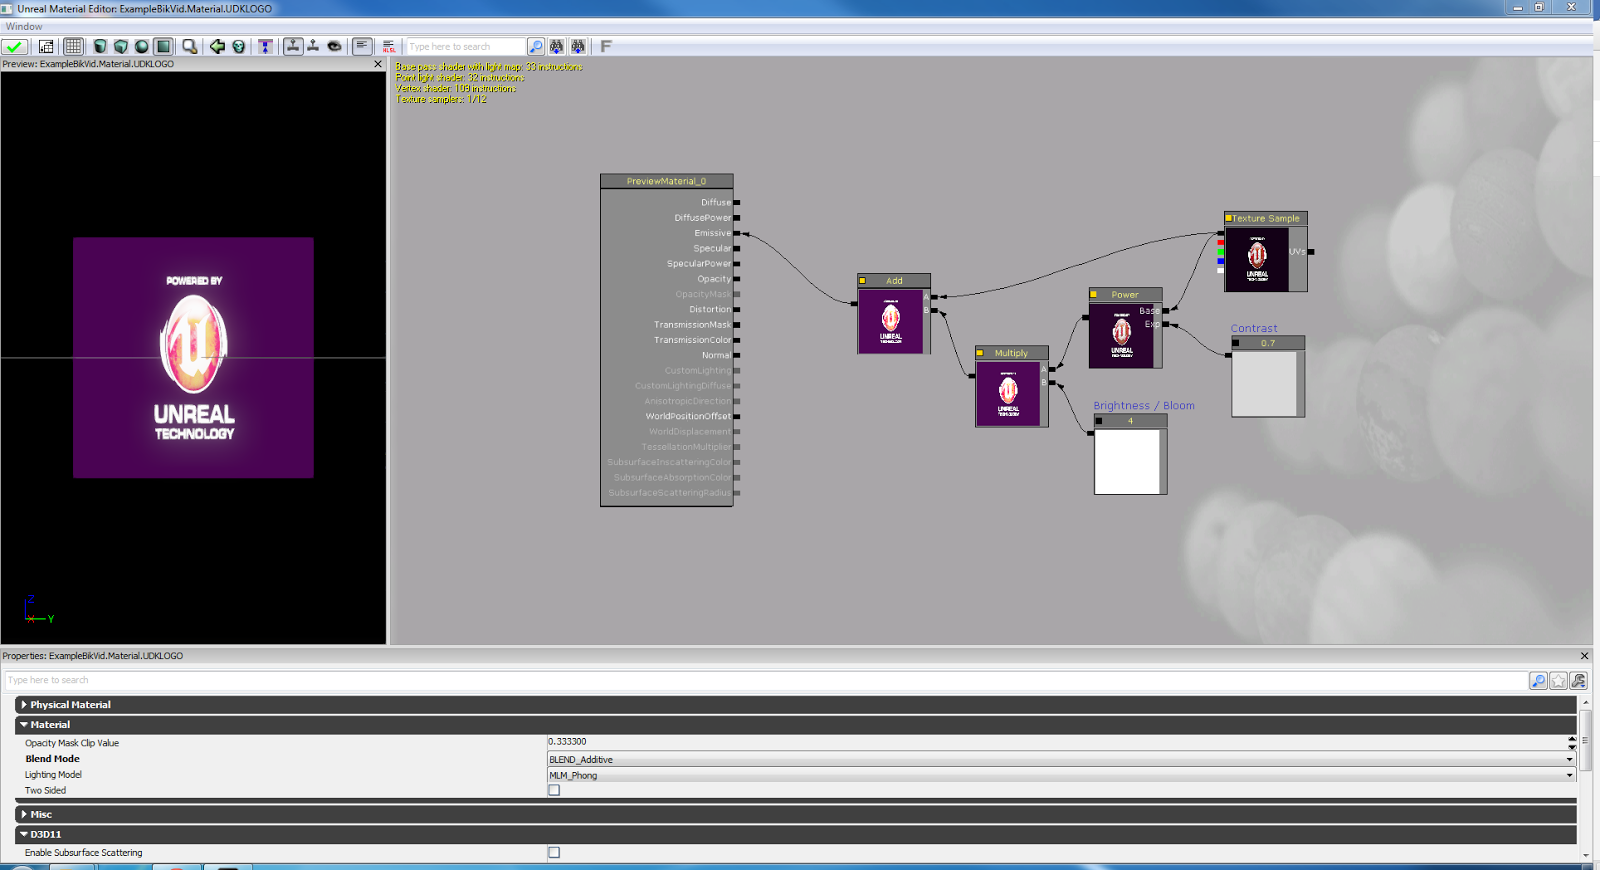Click the Contrast comment label
Image resolution: width=1600 pixels, height=870 pixels.
[1254, 328]
